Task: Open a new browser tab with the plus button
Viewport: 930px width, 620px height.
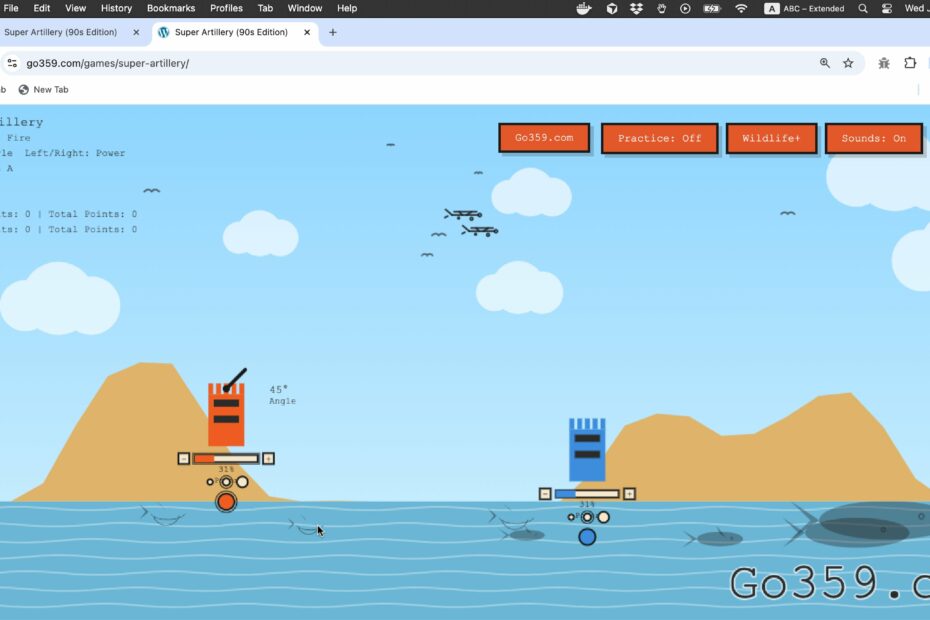Action: [332, 32]
